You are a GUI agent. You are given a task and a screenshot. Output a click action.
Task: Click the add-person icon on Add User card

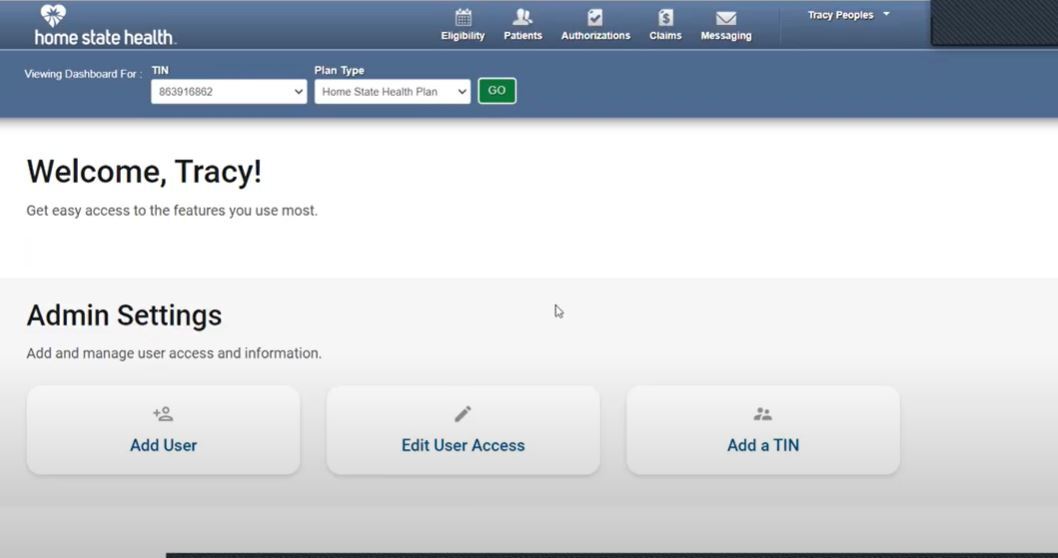tap(163, 414)
